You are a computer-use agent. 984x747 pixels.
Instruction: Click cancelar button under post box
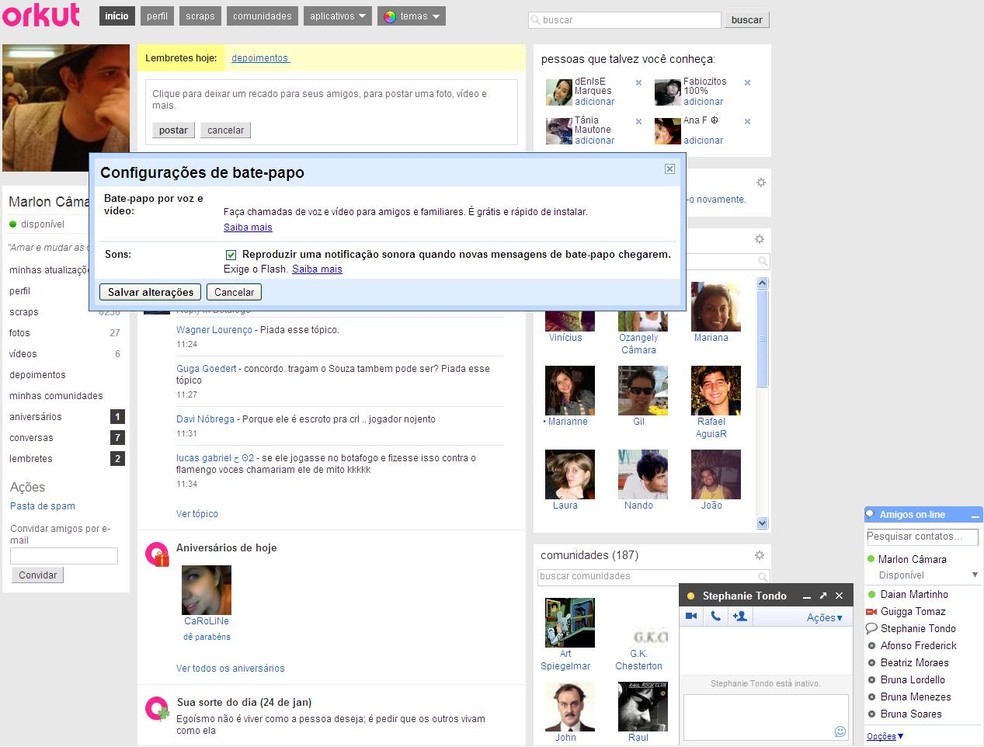[x=225, y=130]
